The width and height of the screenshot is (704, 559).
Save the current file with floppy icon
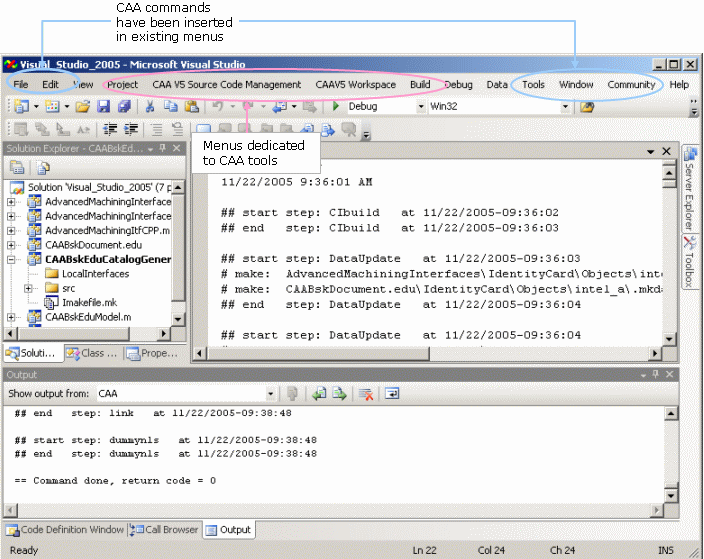click(x=104, y=106)
